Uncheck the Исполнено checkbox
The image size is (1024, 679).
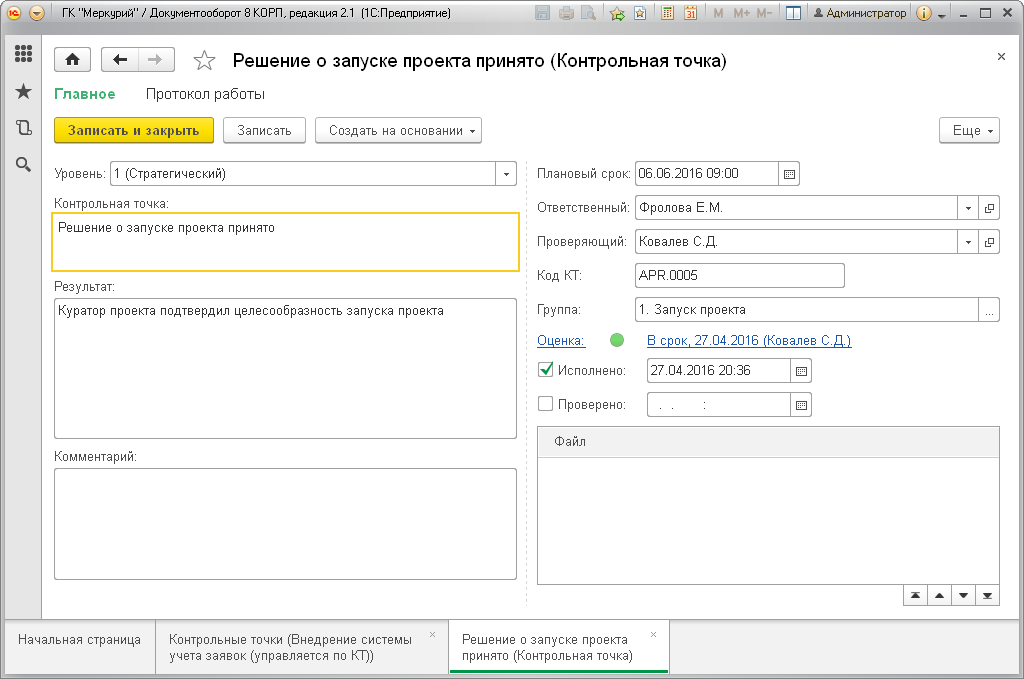pyautogui.click(x=545, y=370)
